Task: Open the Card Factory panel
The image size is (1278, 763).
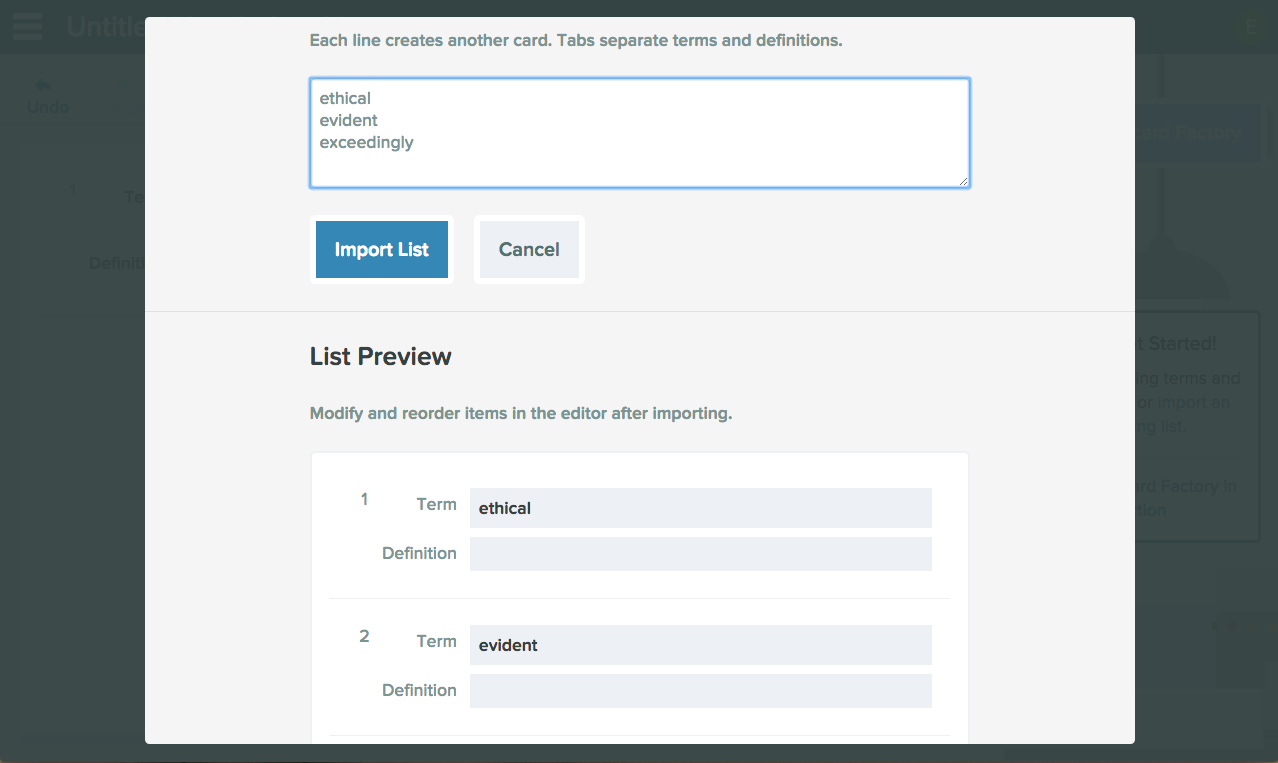Action: [1196, 133]
